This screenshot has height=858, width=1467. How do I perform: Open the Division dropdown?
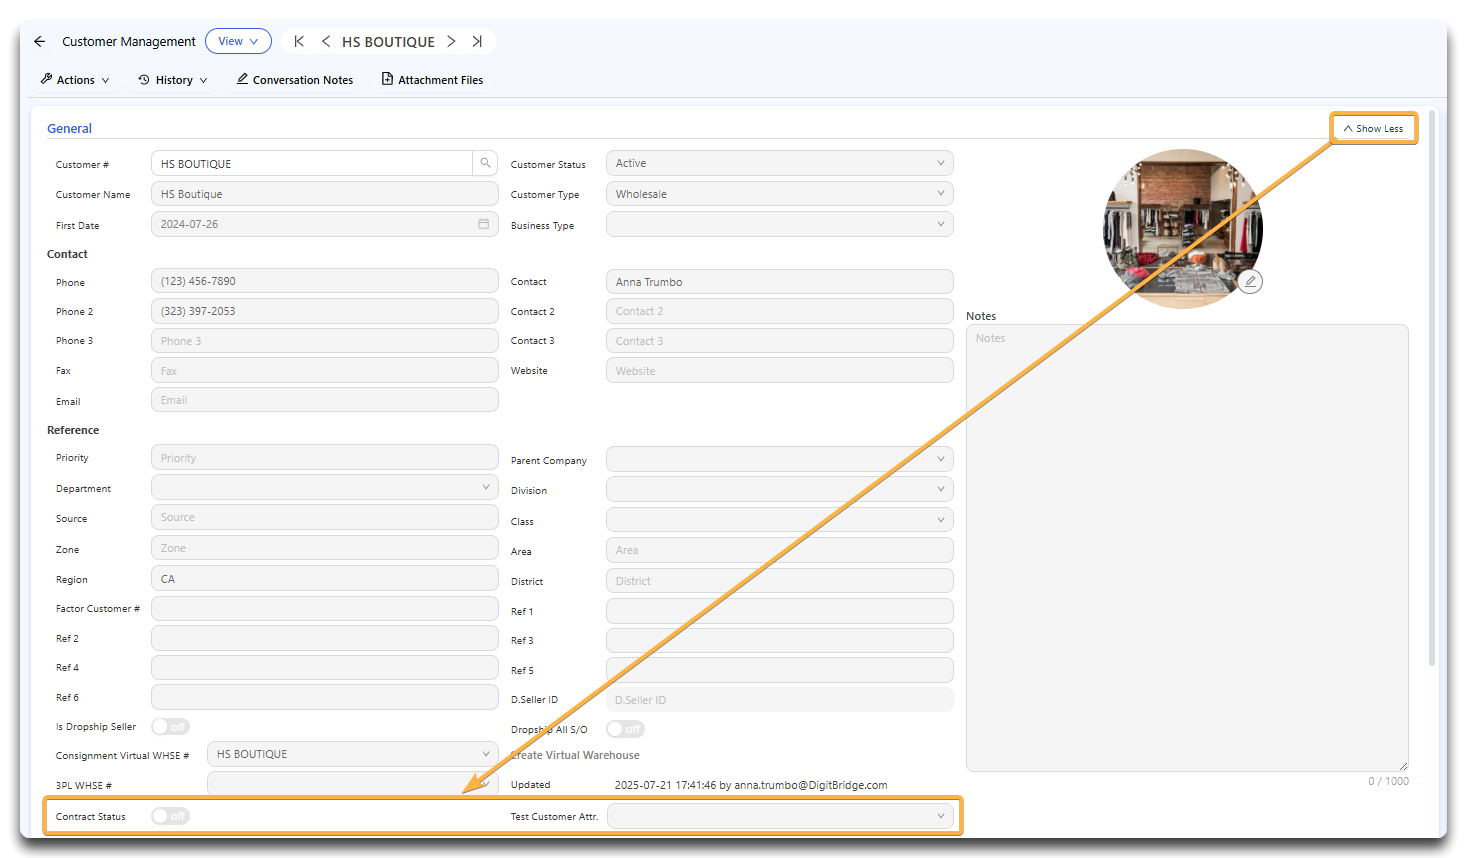pos(780,489)
